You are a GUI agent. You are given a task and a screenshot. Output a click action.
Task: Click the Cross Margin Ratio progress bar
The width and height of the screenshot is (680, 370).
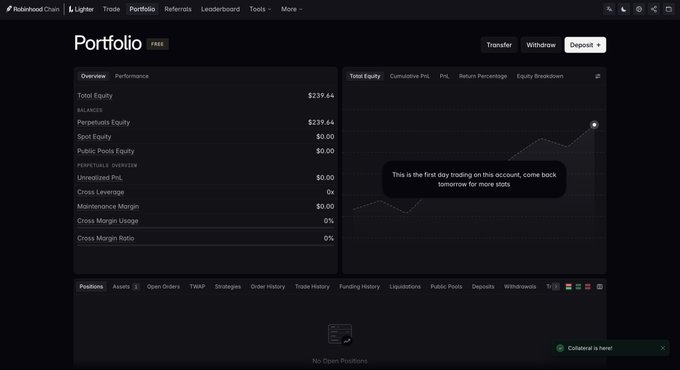coord(206,245)
